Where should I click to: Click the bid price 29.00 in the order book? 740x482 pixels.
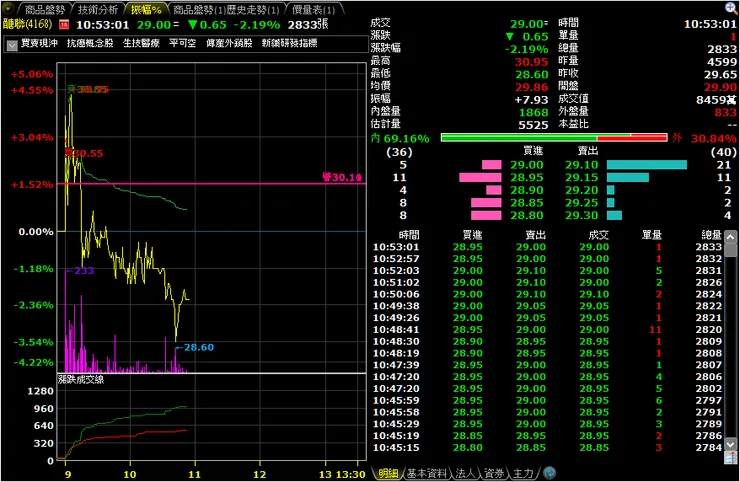click(527, 165)
